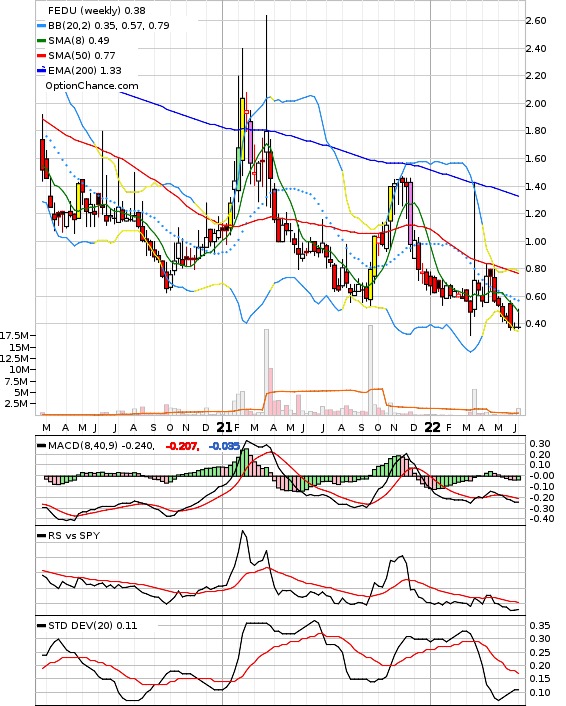Click the bold 22 year marker

432,427
